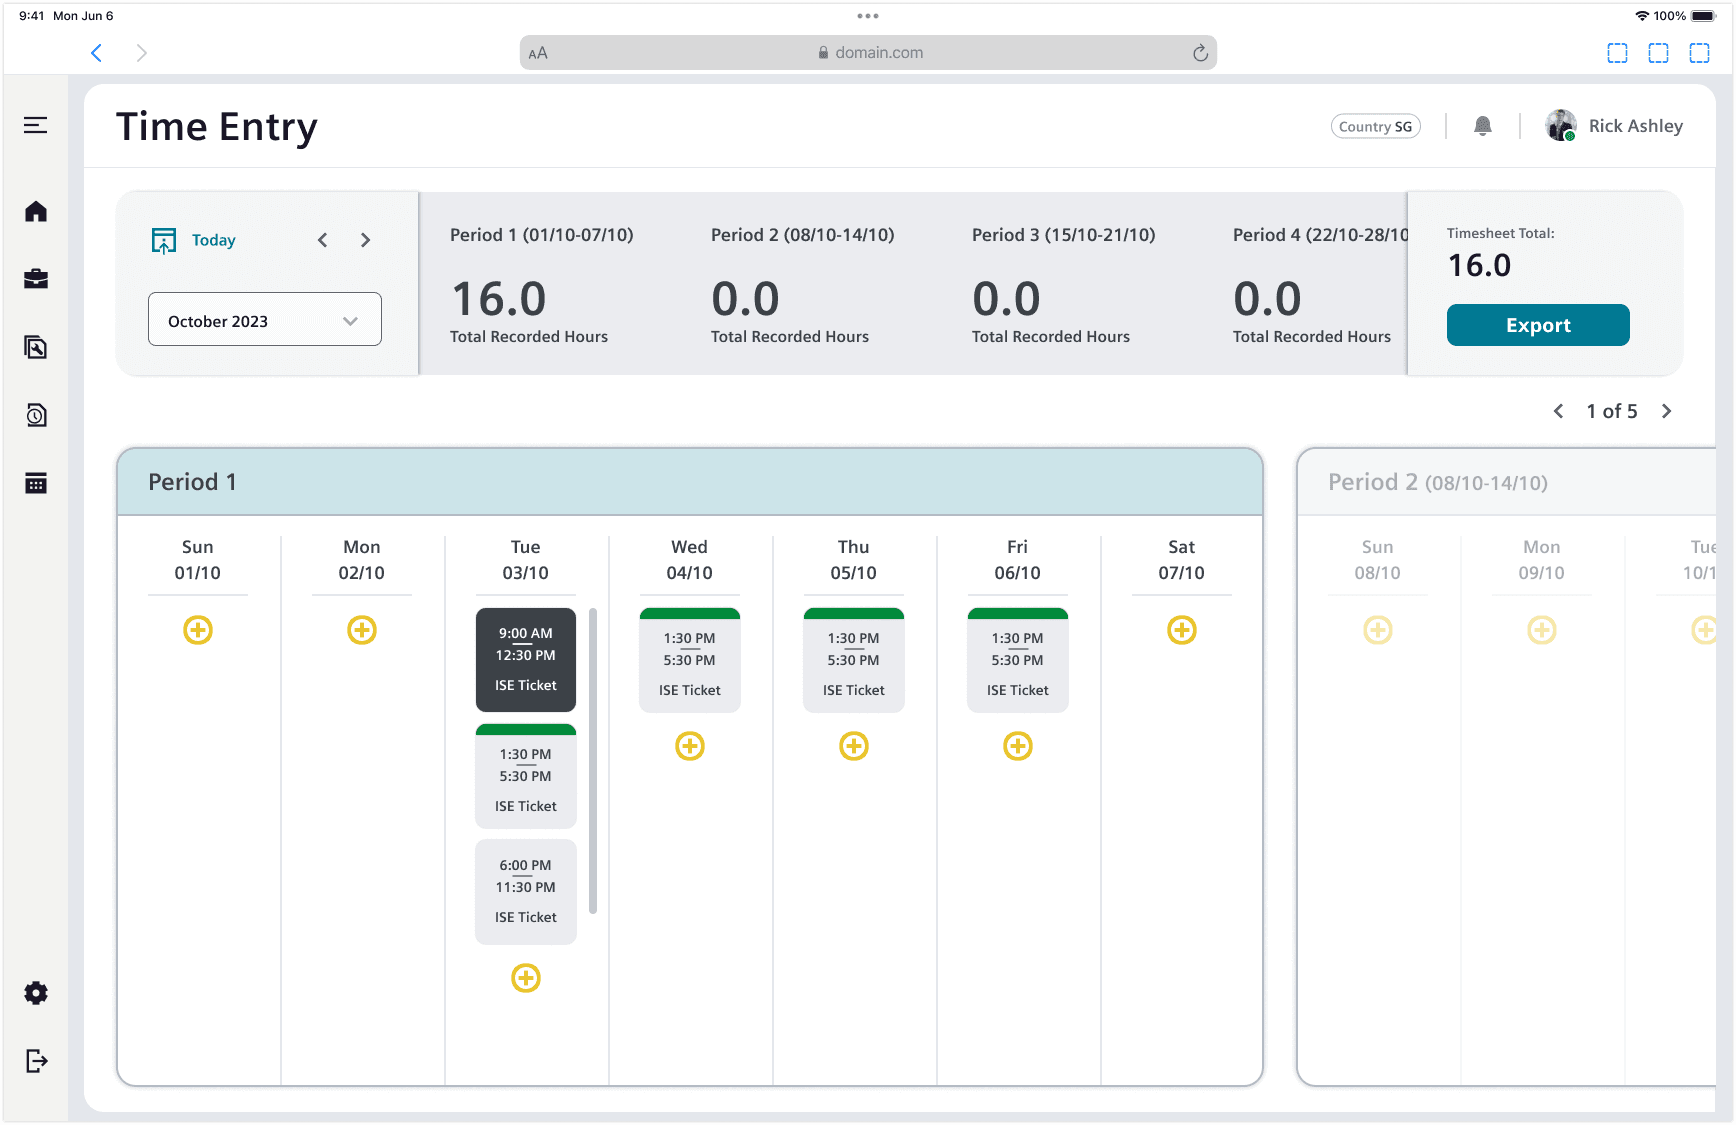Screen dimensions: 1736x1125
Task: Click the Tuesday column scrollbar
Action: pyautogui.click(x=593, y=761)
